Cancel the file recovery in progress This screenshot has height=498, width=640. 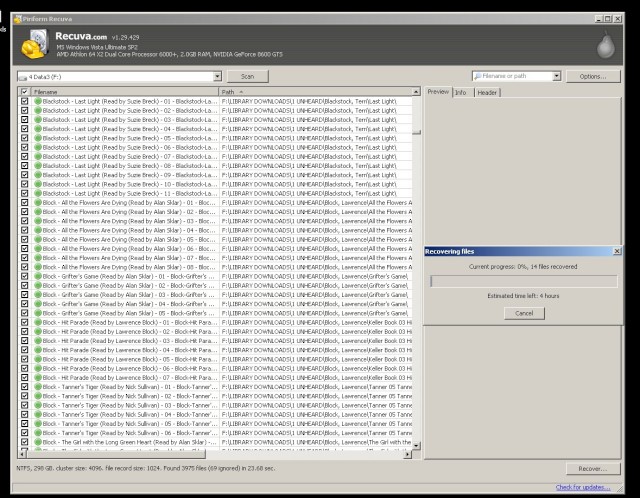(524, 313)
